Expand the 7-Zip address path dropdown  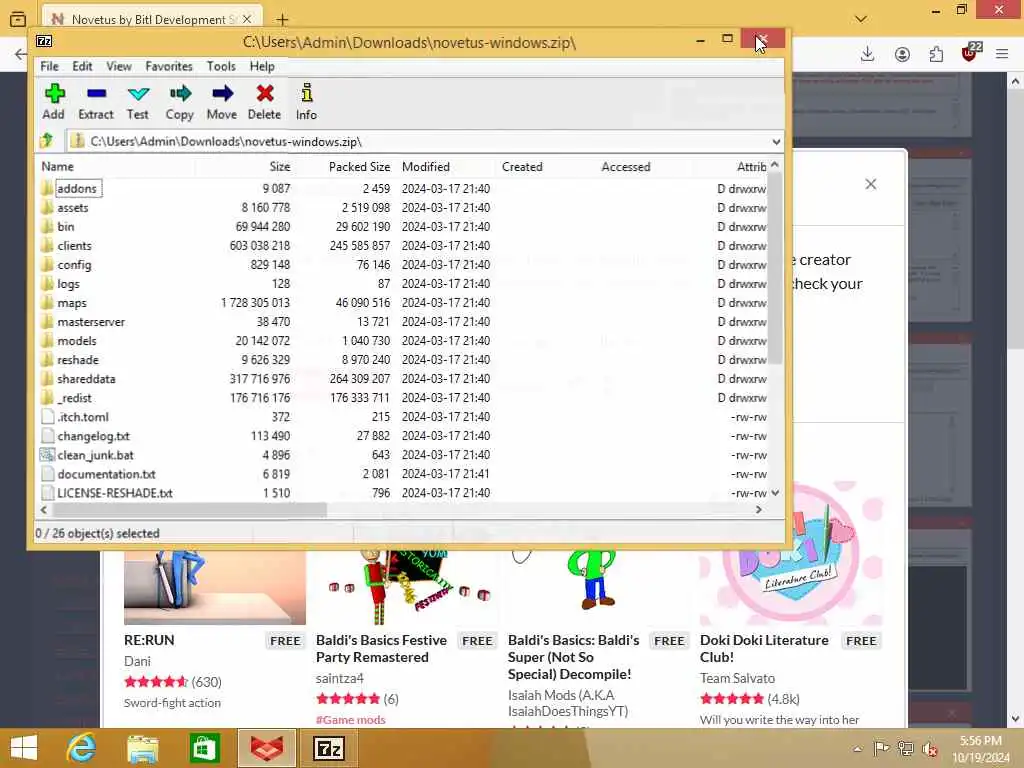click(776, 142)
